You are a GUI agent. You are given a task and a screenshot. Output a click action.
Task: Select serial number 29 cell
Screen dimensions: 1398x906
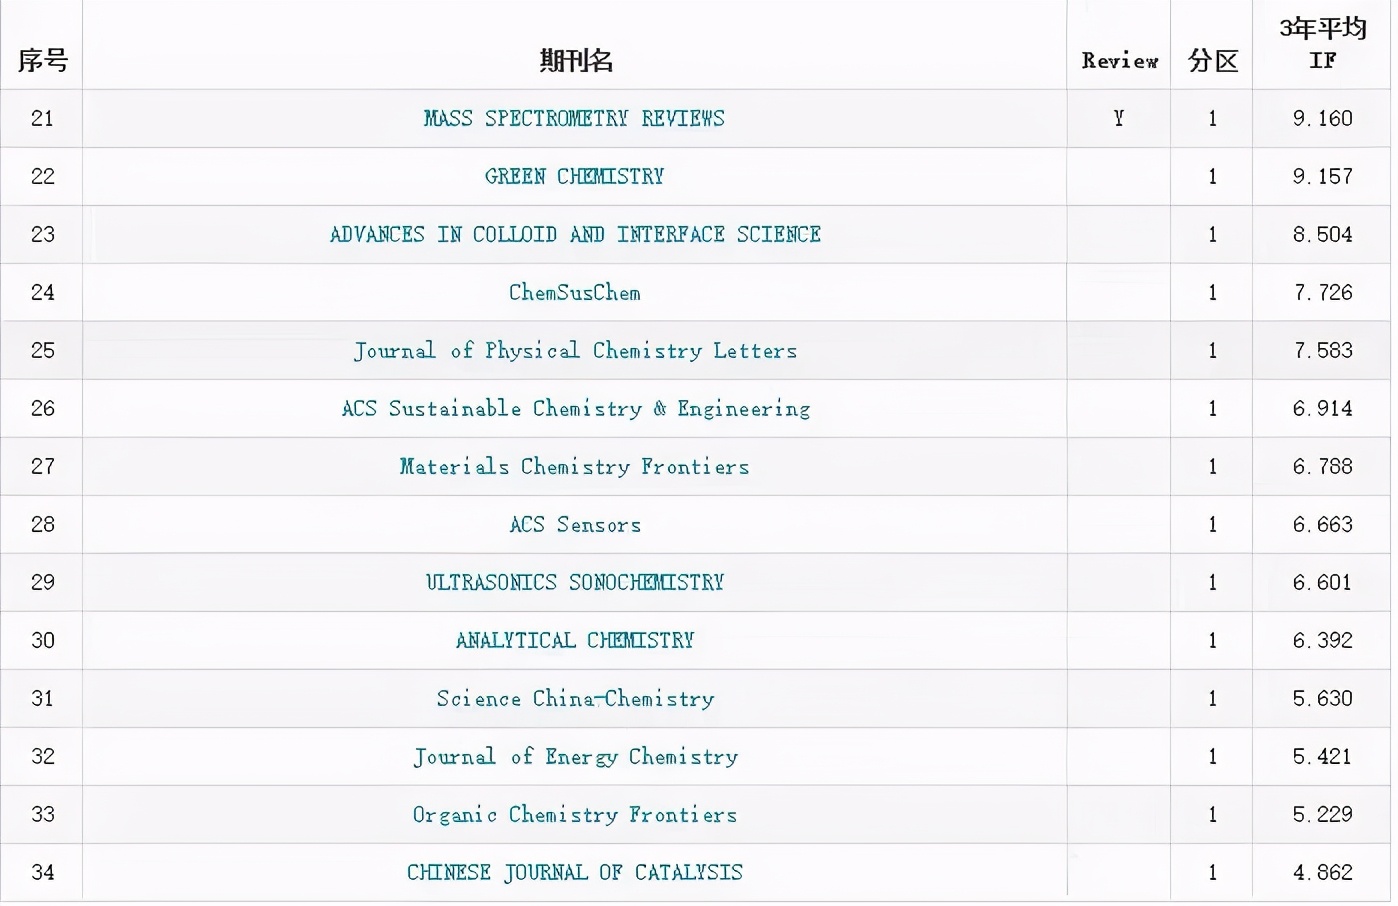click(42, 582)
